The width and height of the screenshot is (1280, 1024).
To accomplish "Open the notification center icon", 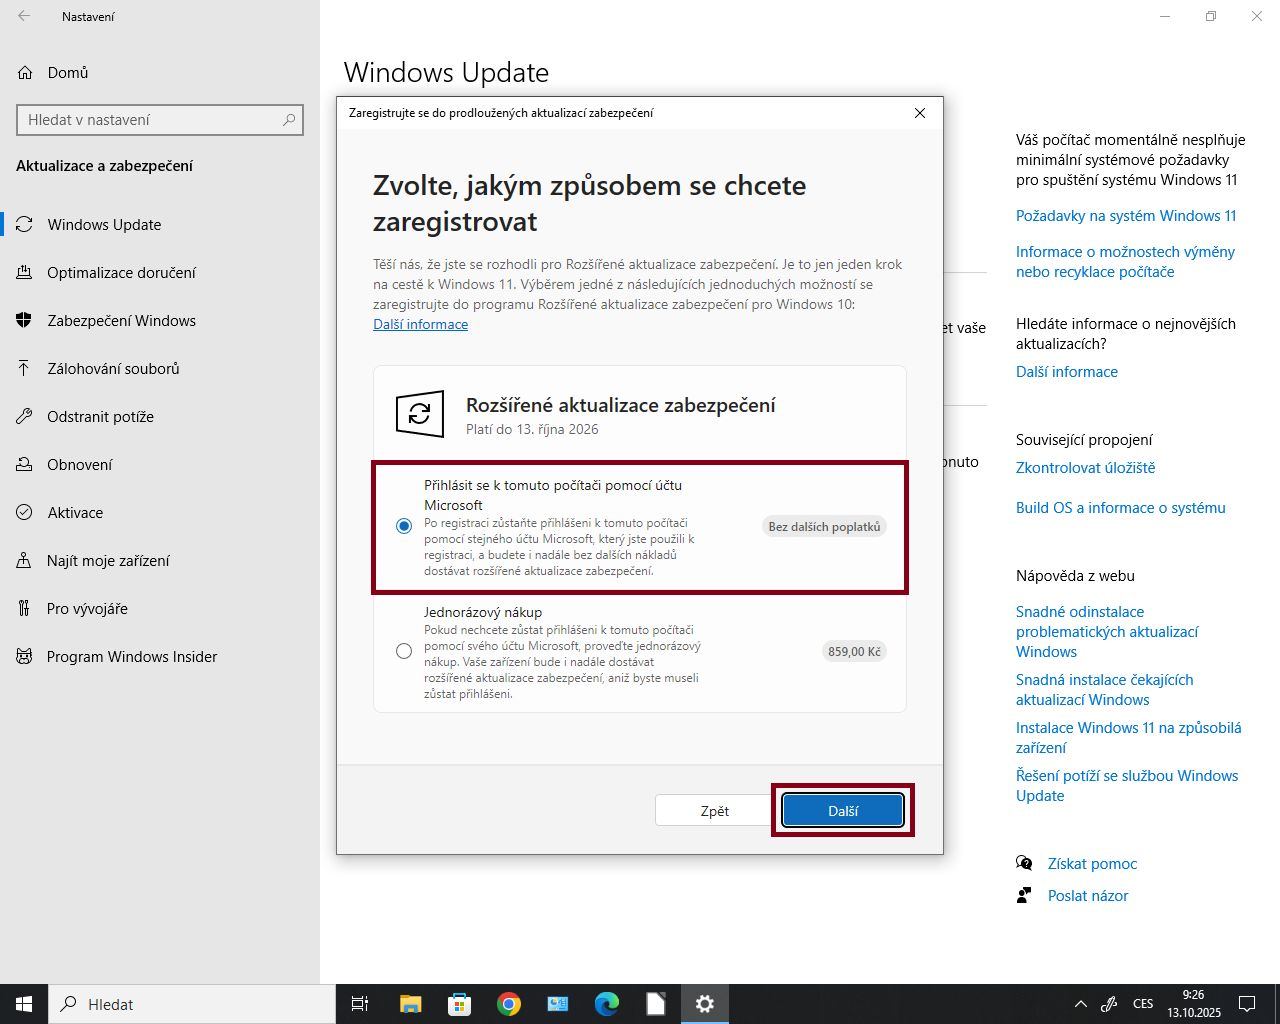I will click(1247, 1004).
